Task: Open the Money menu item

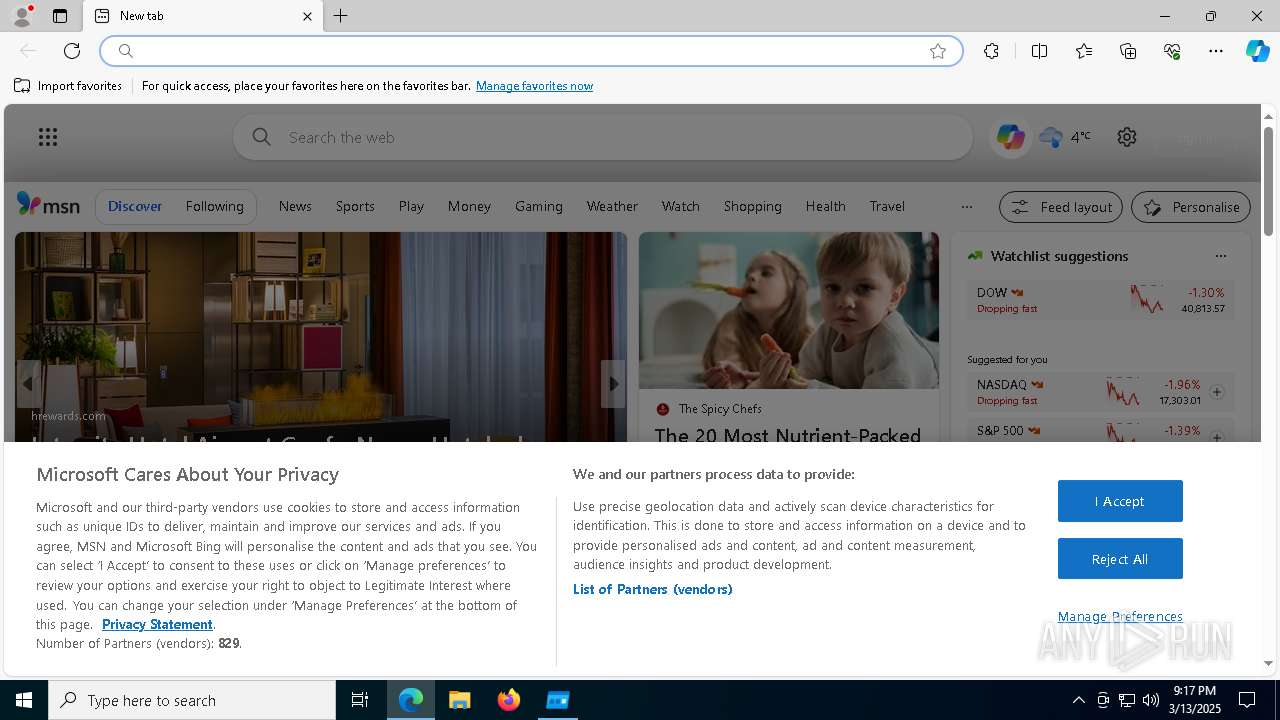Action: click(x=469, y=206)
